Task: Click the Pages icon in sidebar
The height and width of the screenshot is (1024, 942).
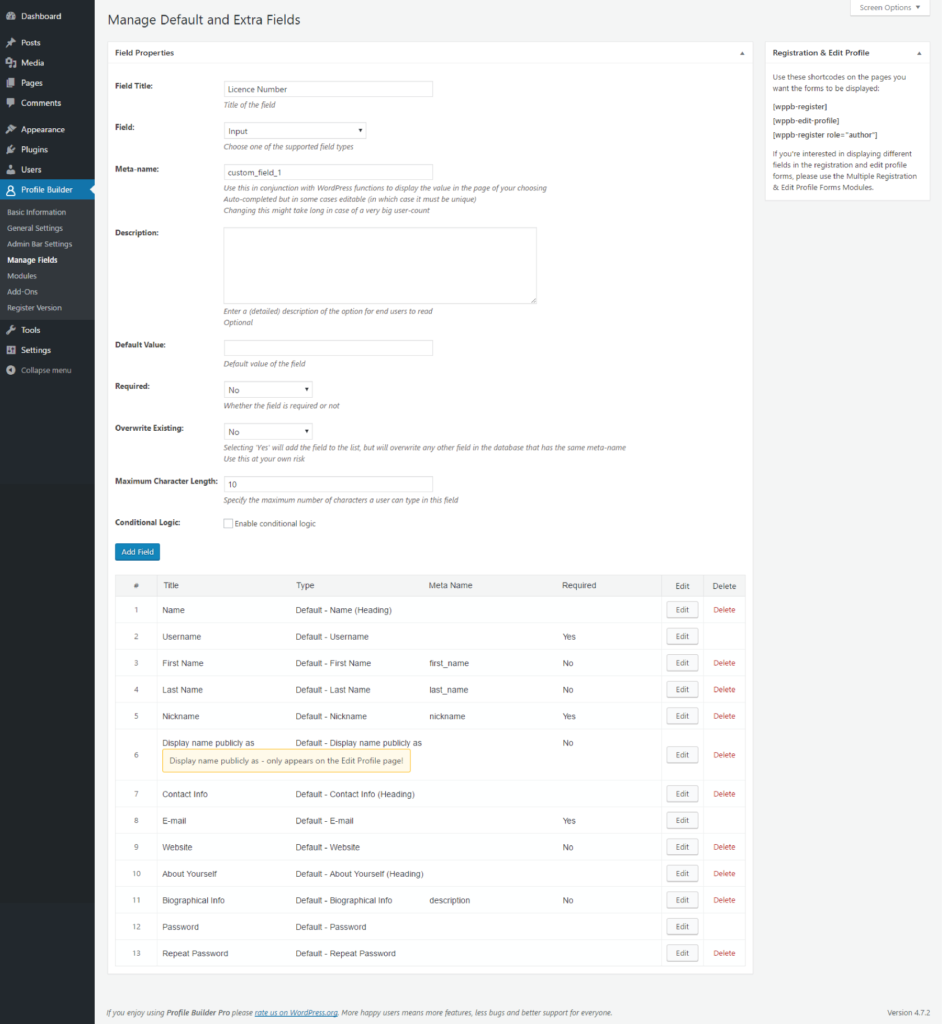Action: (10, 83)
